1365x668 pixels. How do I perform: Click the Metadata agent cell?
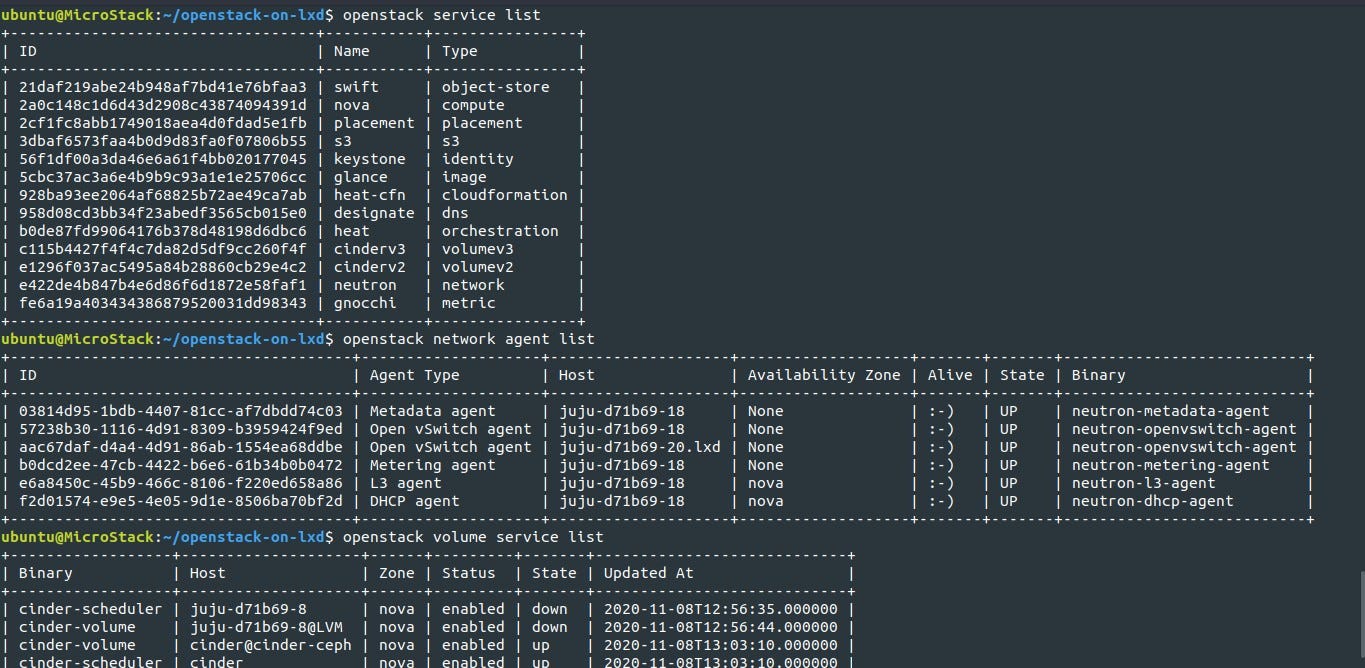433,411
